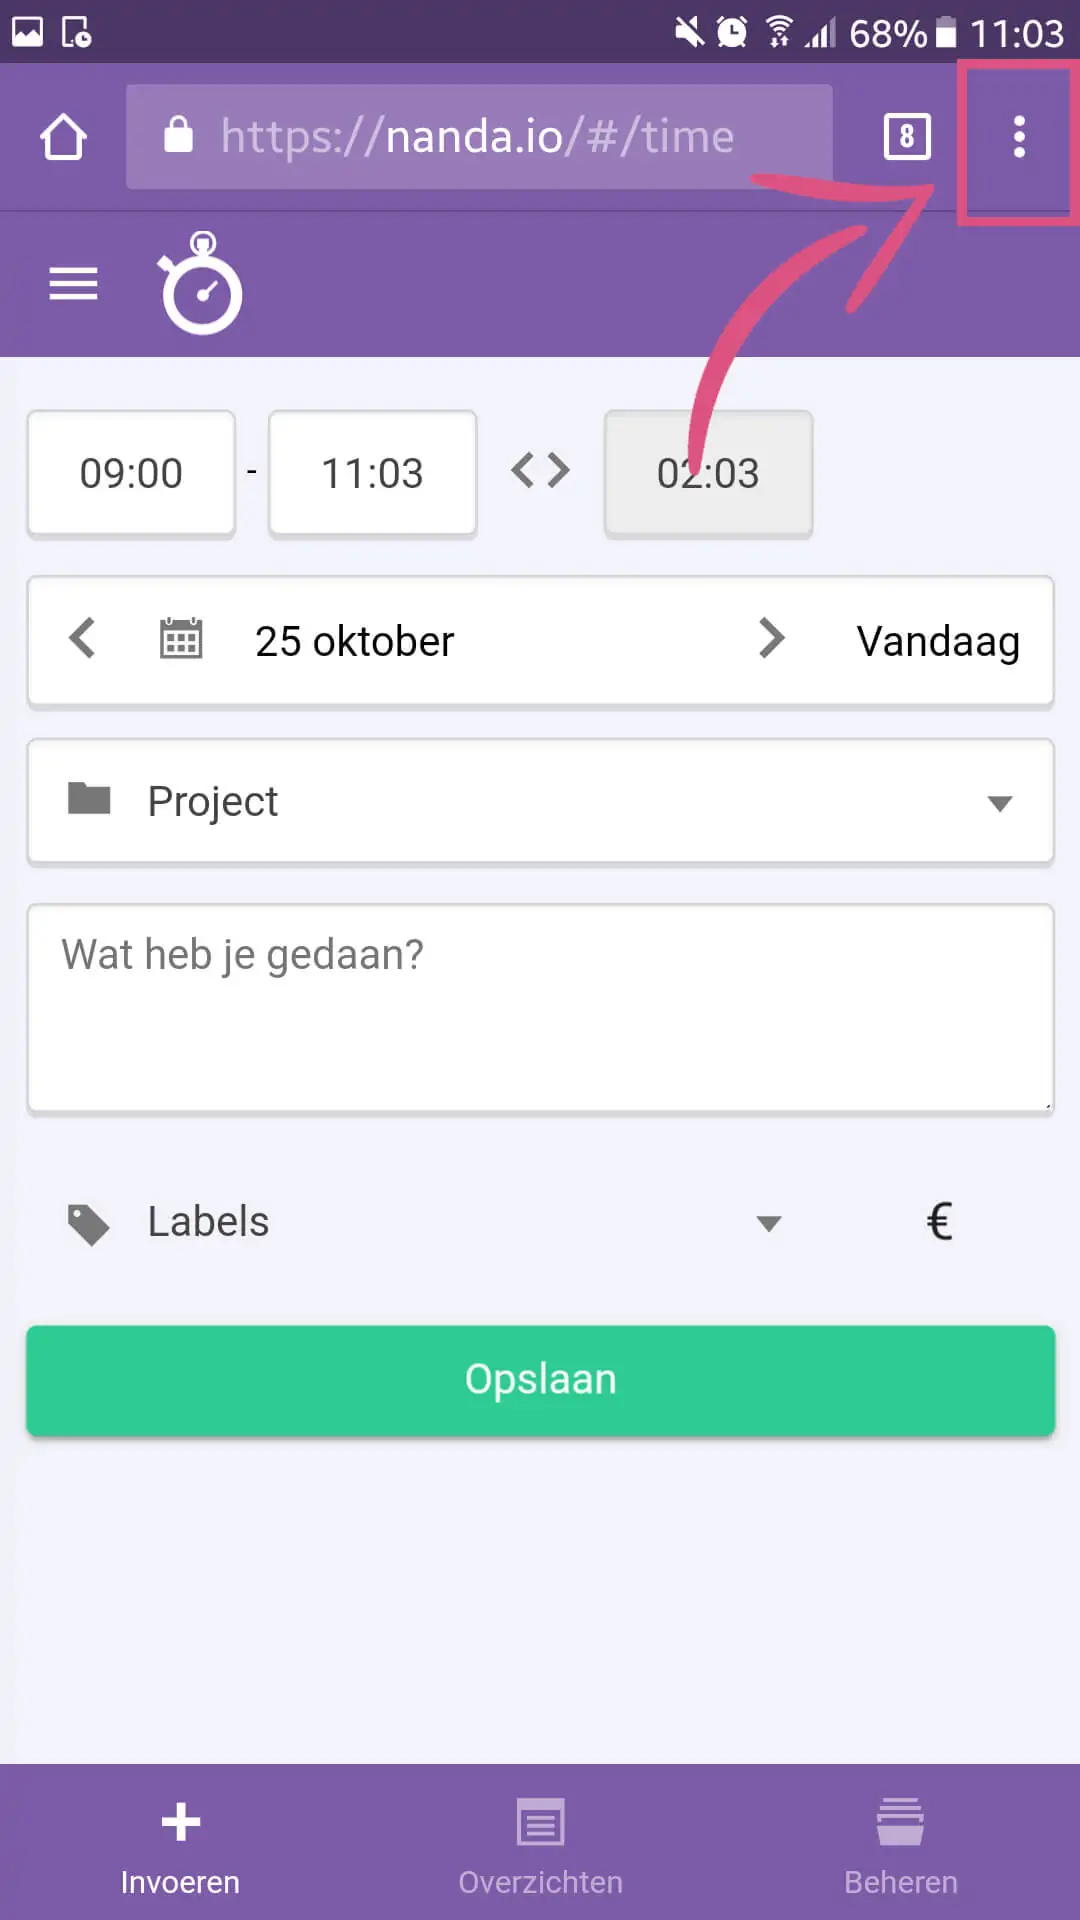Viewport: 1080px width, 1920px height.
Task: Toggle the time/duration swap arrows
Action: coord(540,470)
